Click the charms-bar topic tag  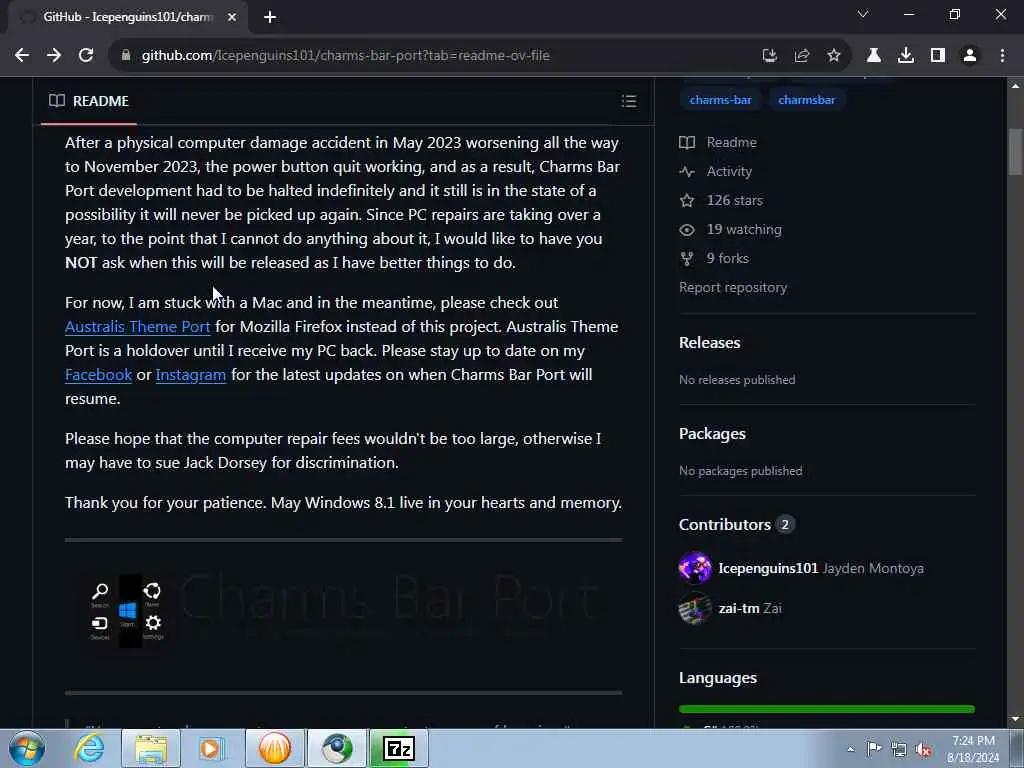[720, 100]
